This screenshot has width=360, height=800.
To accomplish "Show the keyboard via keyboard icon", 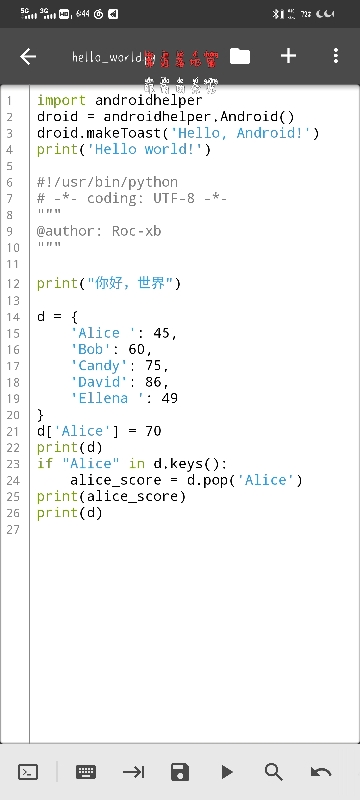I will 86,772.
